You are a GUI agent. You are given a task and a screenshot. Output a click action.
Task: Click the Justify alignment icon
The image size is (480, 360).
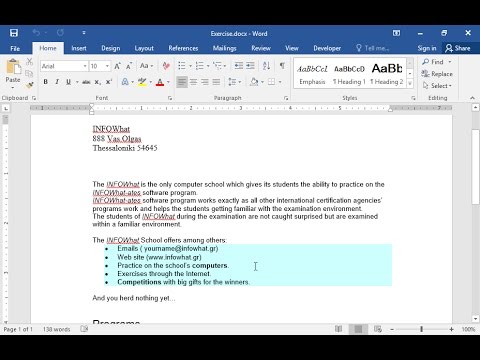216,82
